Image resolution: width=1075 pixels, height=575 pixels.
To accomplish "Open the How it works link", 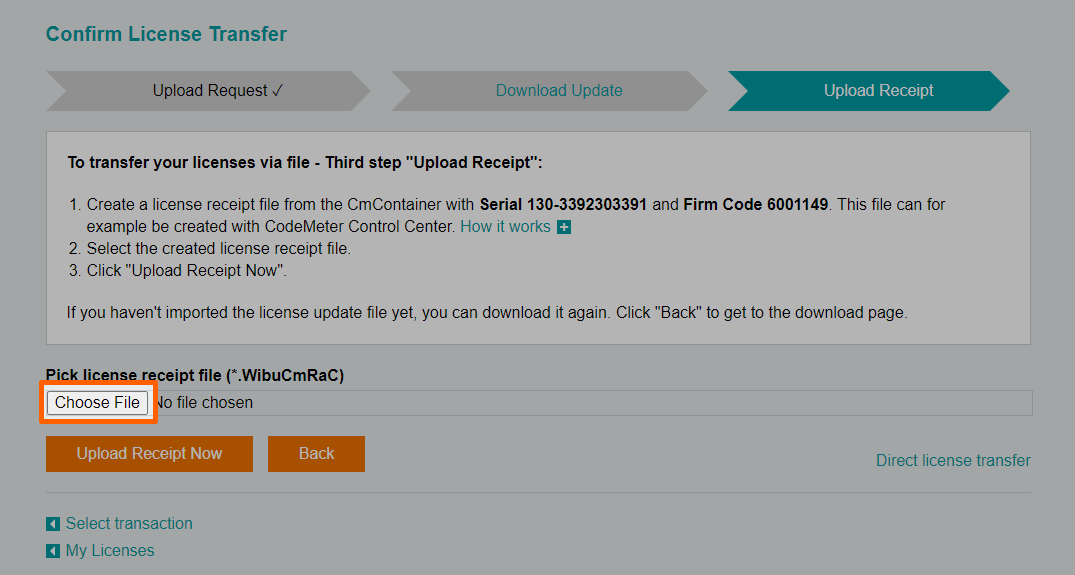I will tap(505, 227).
